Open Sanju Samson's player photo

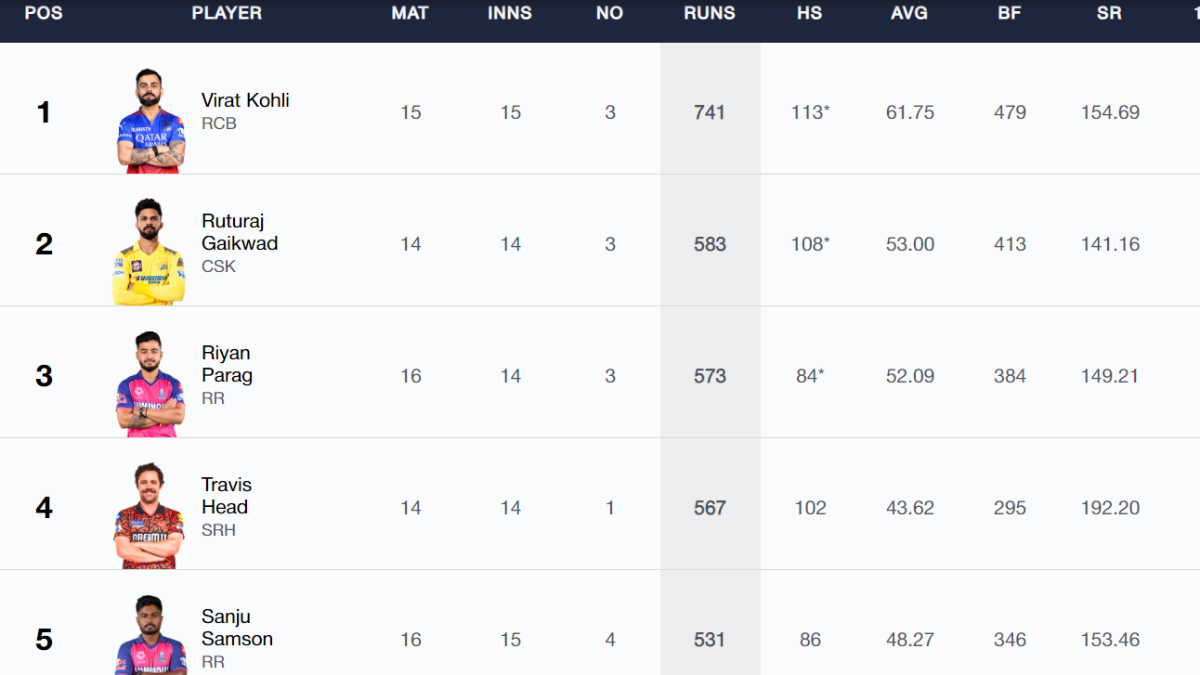[150, 636]
